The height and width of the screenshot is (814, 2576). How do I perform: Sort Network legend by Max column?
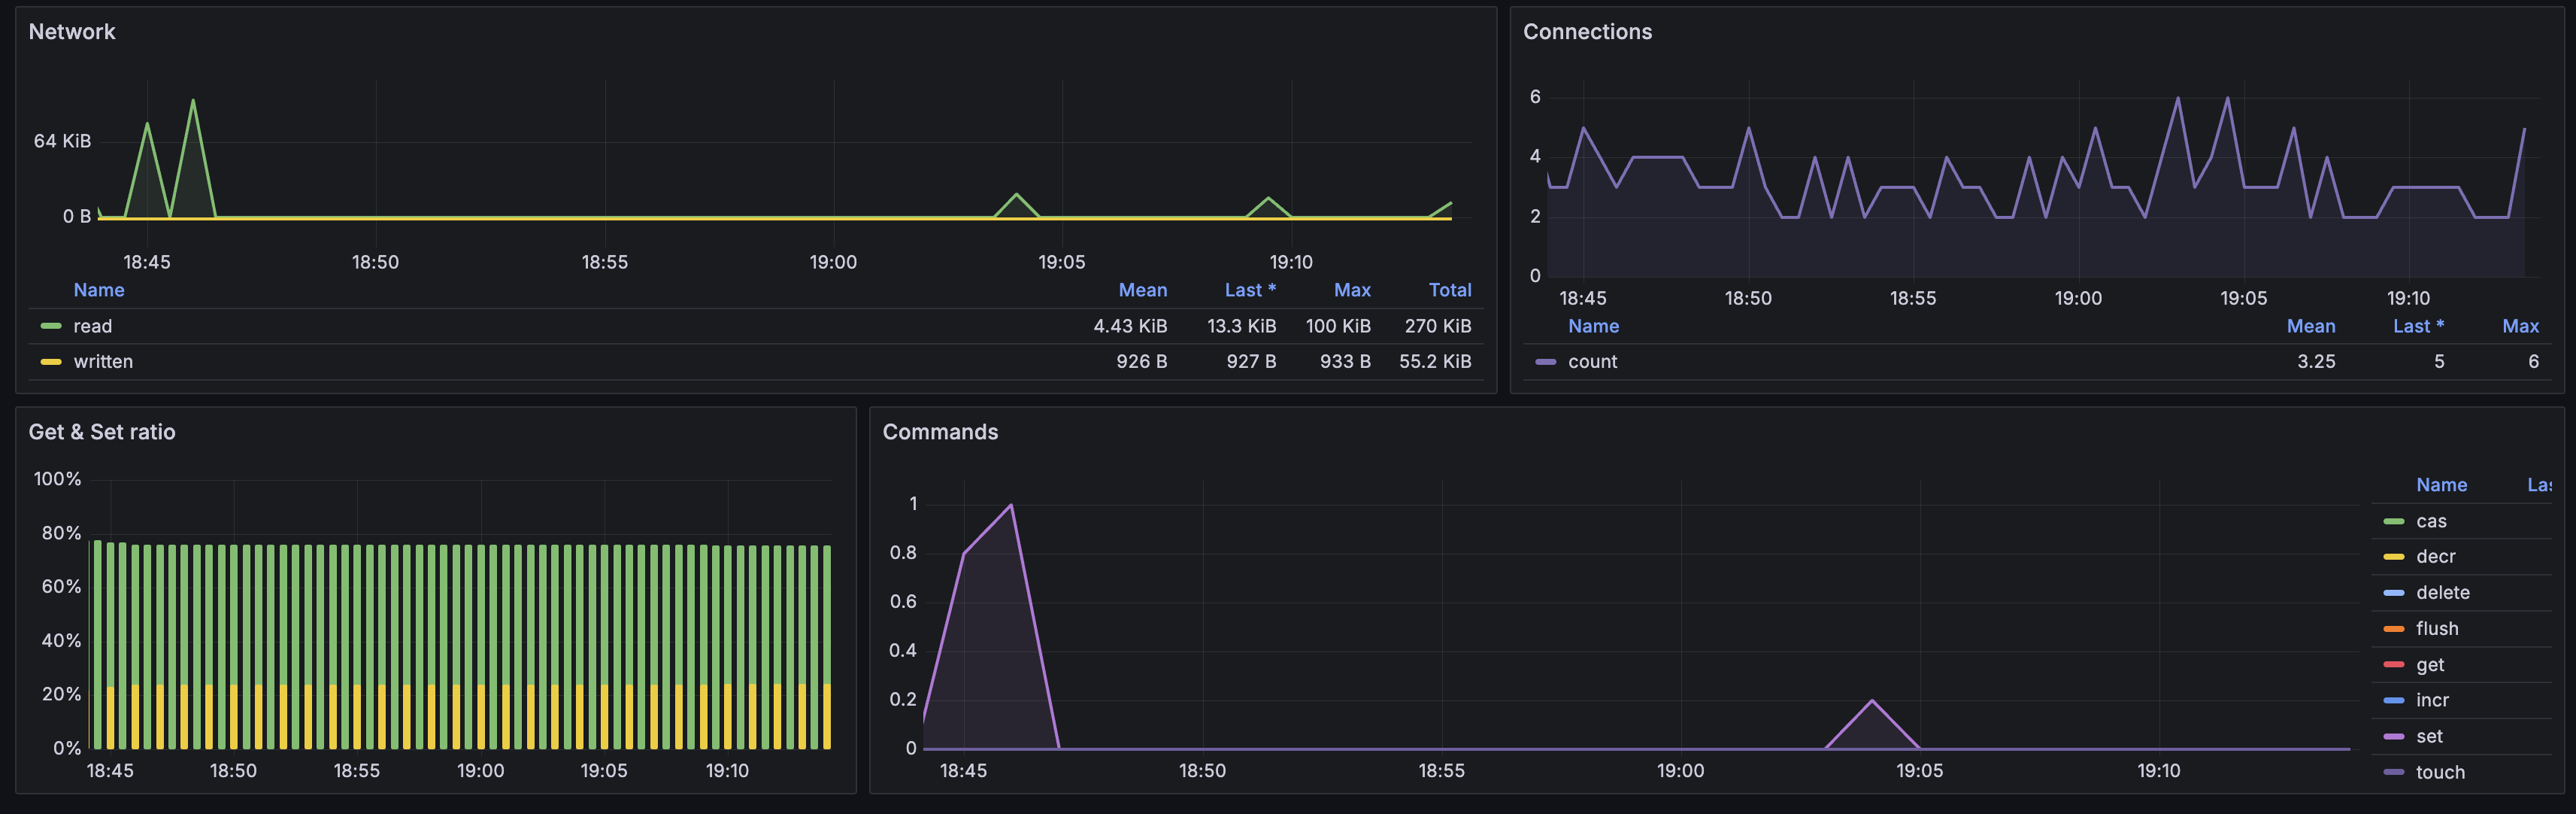1351,290
